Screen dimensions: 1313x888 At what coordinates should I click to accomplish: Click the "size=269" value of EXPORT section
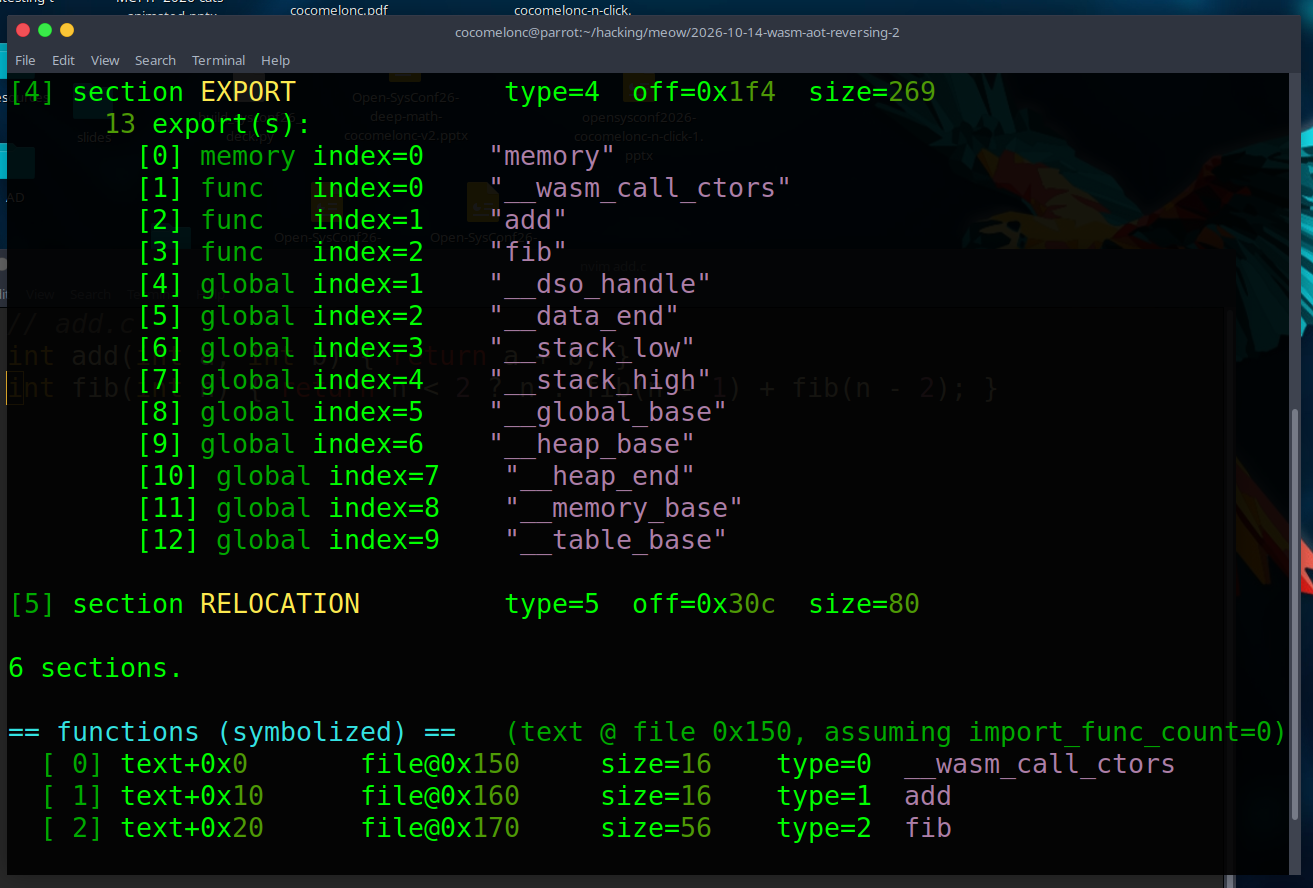click(x=872, y=92)
